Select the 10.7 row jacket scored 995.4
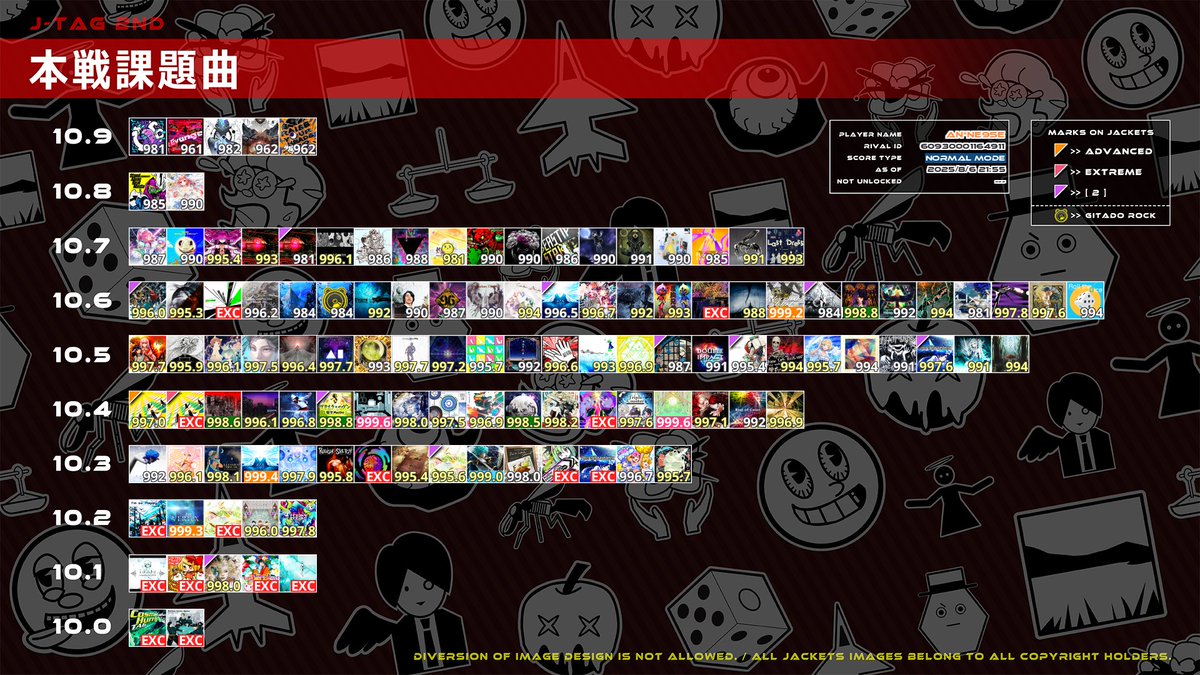Viewport: 1200px width, 675px height. click(223, 246)
